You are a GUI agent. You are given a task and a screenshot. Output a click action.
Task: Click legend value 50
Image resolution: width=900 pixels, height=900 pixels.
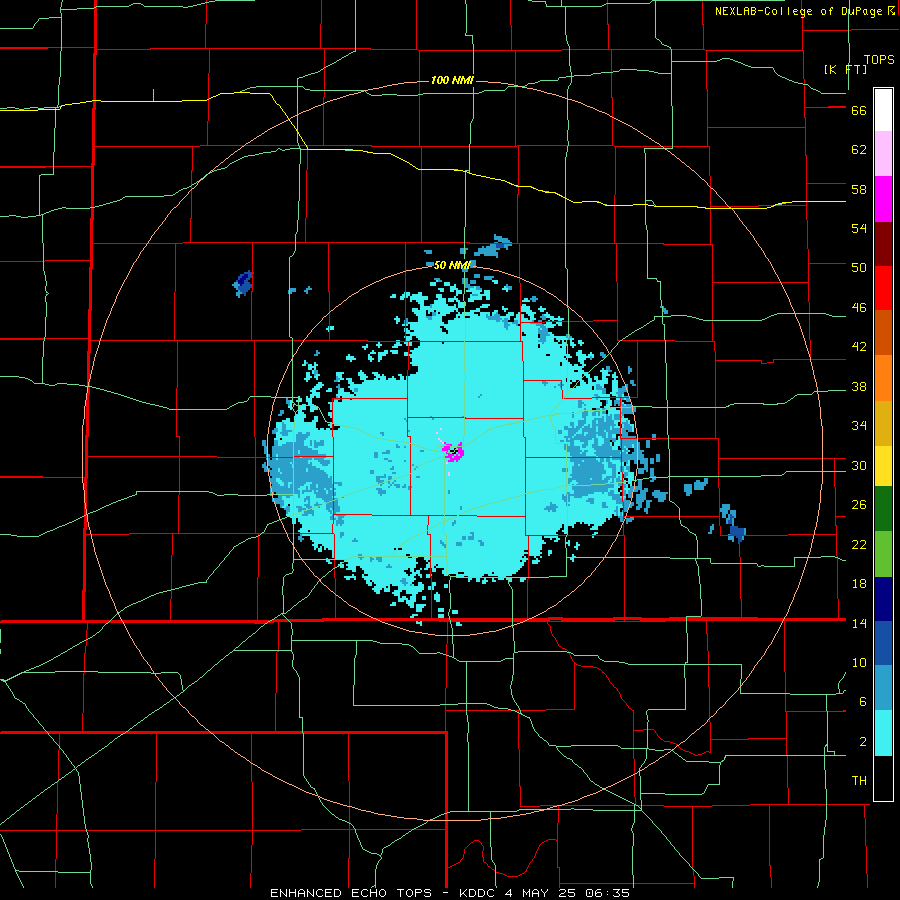[859, 268]
